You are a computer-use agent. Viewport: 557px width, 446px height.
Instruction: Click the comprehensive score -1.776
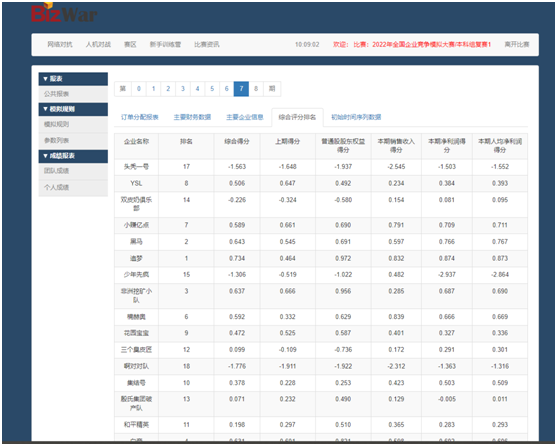tap(237, 366)
